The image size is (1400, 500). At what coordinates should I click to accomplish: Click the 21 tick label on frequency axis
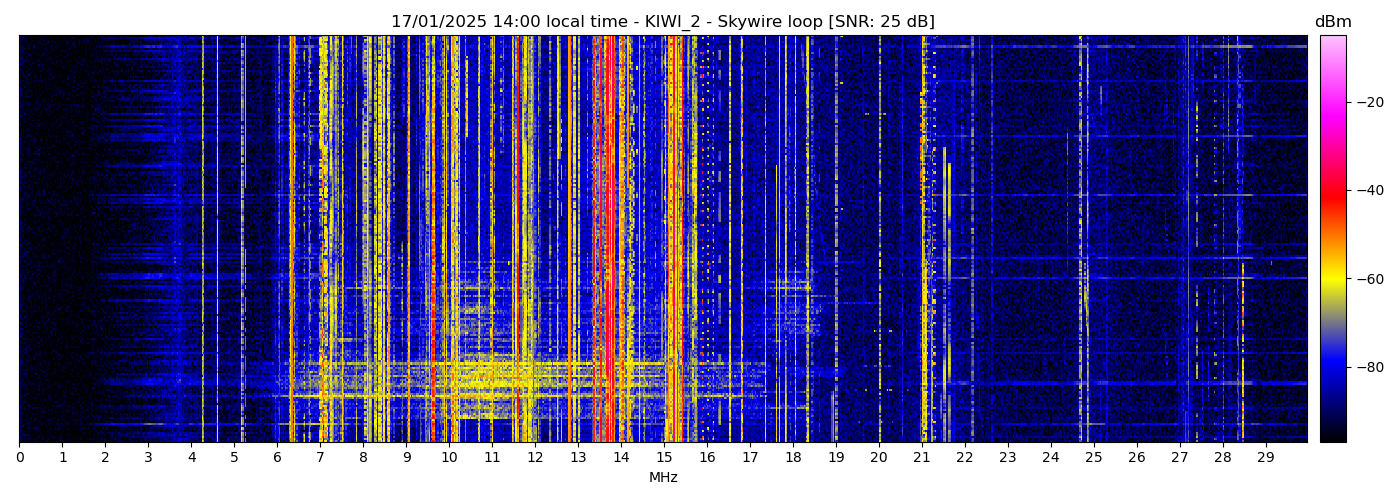[x=921, y=457]
